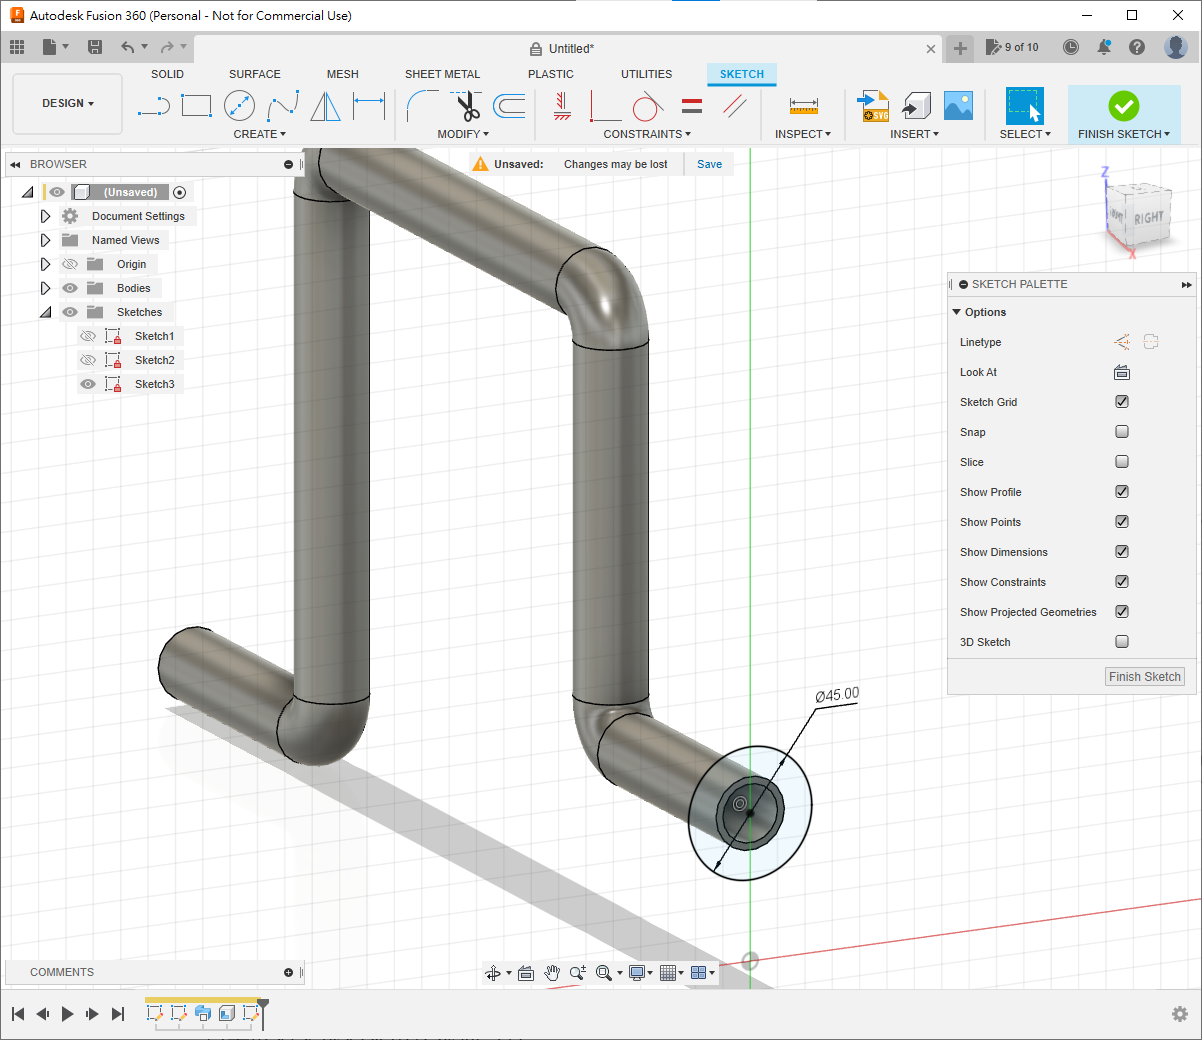Open the CONSTRAINTS dropdown menu
Screen dimensions: 1202x1040
click(x=646, y=134)
